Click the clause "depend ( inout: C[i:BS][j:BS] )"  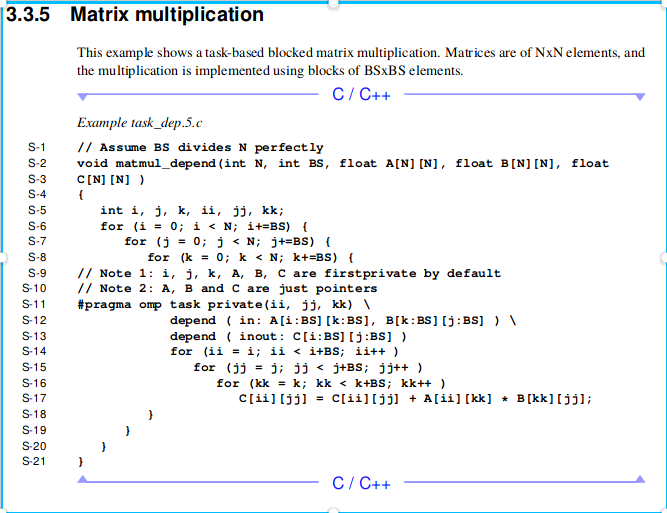click(x=288, y=336)
